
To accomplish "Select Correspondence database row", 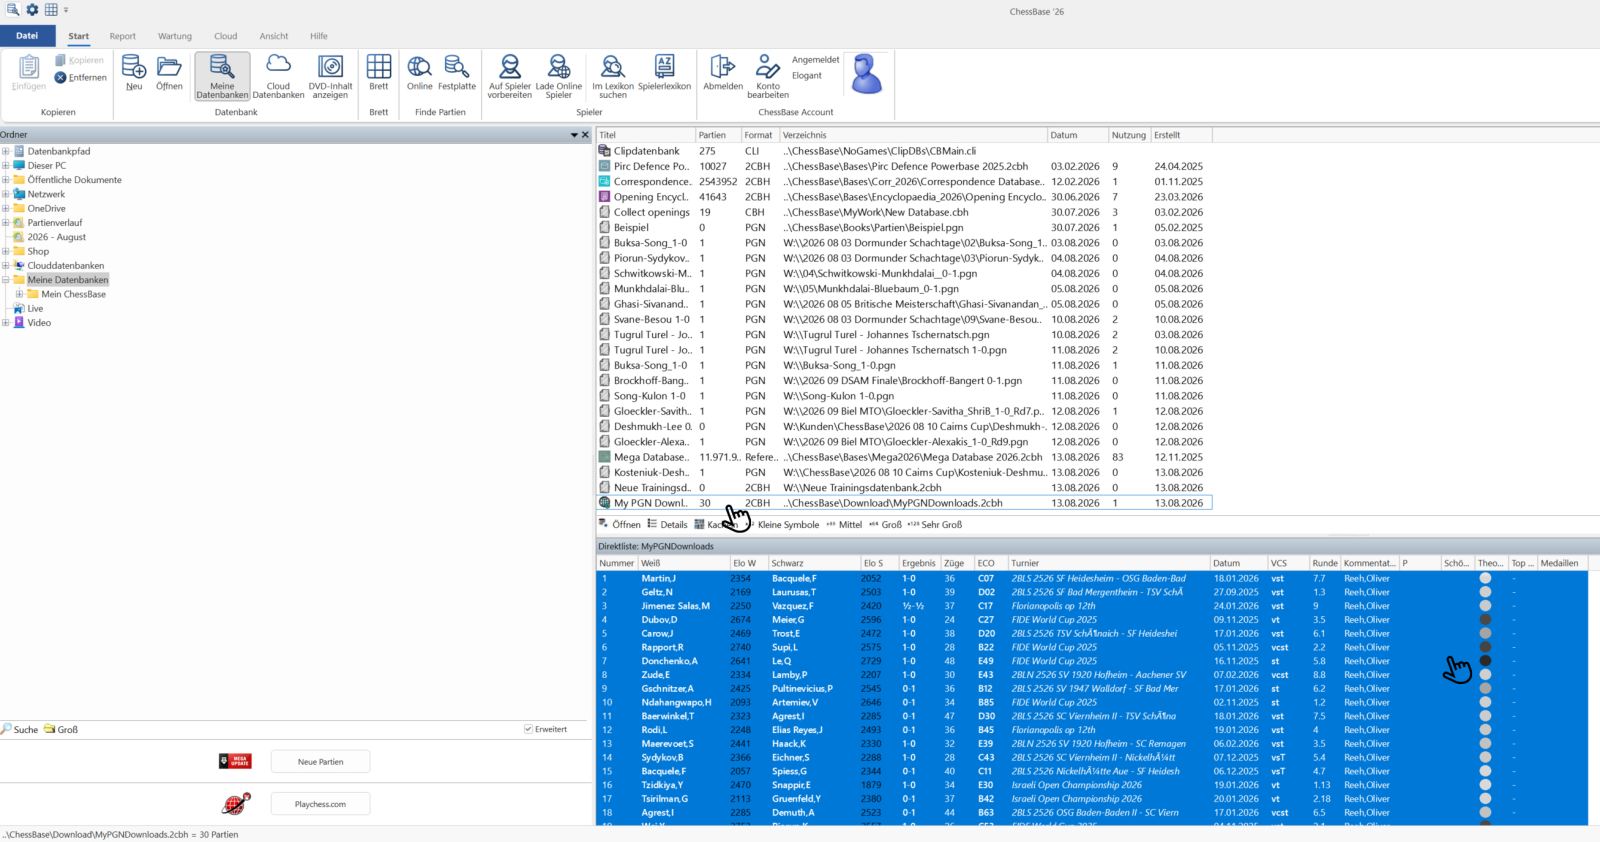I will coord(904,182).
